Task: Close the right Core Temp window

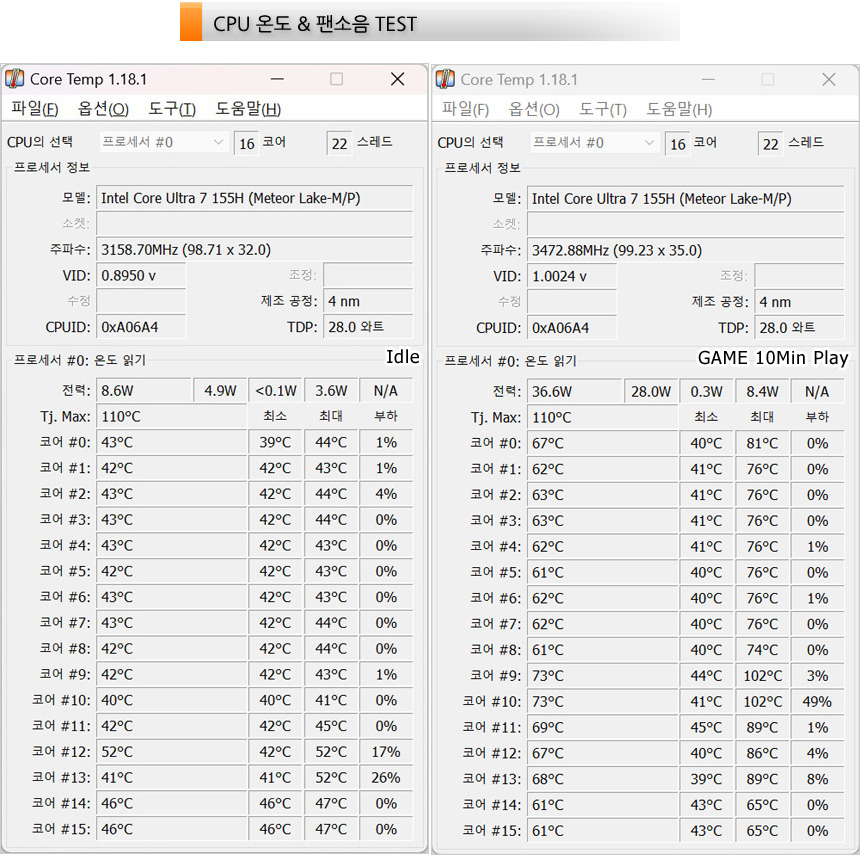Action: pyautogui.click(x=828, y=80)
